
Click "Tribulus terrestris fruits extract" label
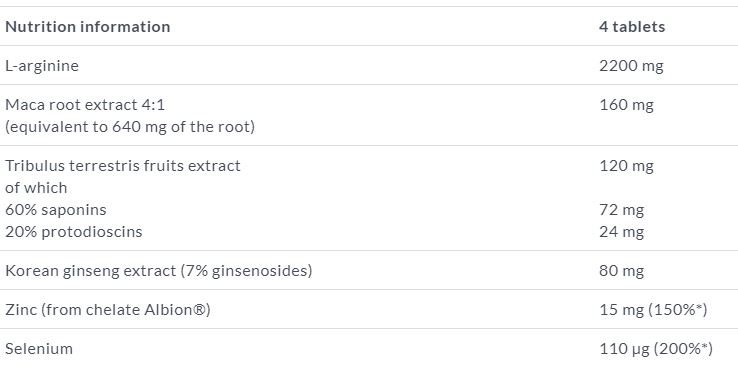coord(123,166)
